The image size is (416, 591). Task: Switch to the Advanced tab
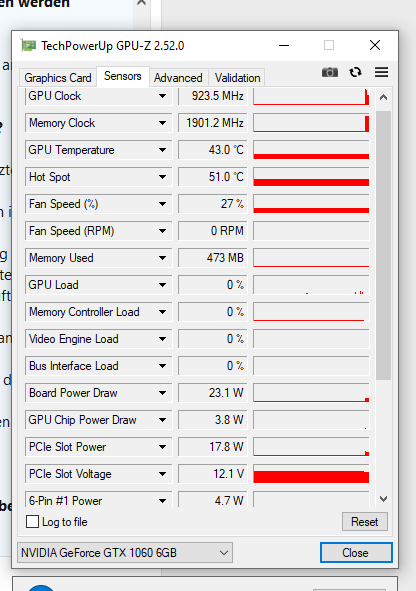[x=178, y=78]
